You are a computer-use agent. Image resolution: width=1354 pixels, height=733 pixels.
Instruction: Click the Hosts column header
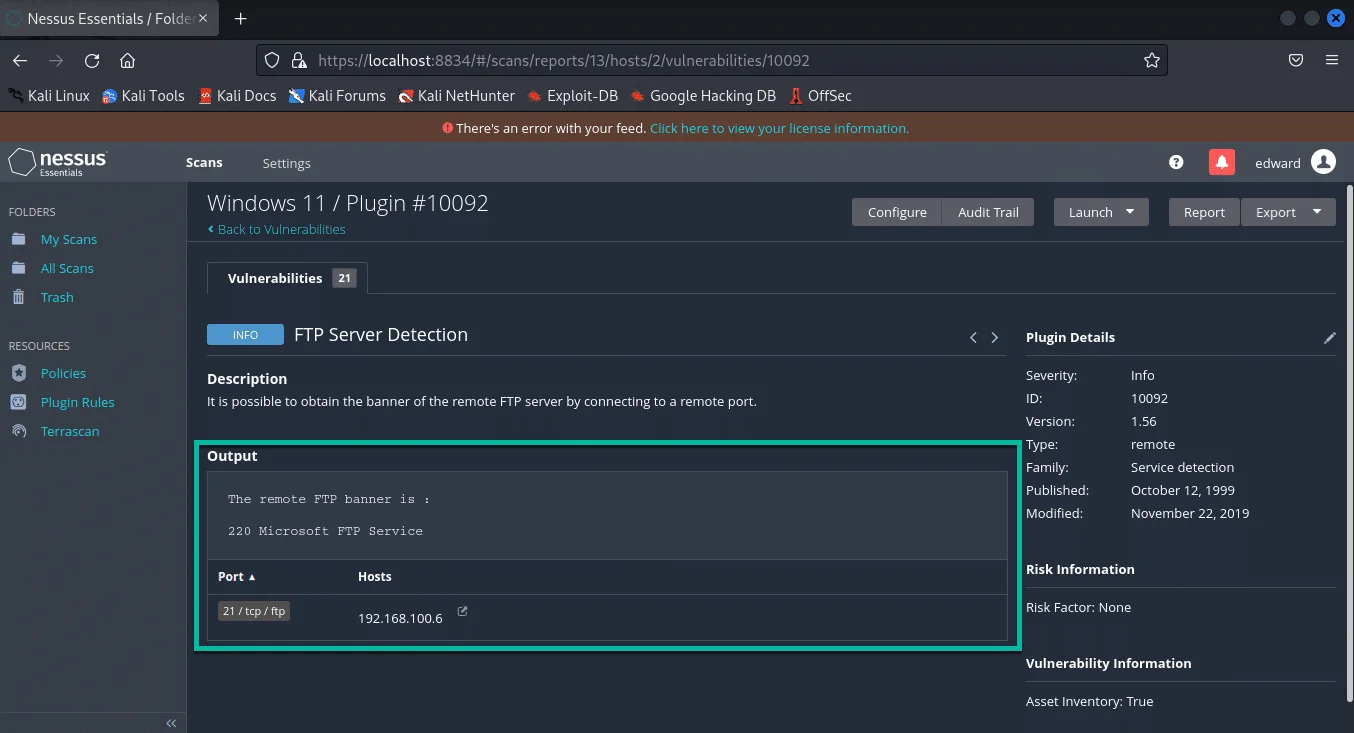375,577
